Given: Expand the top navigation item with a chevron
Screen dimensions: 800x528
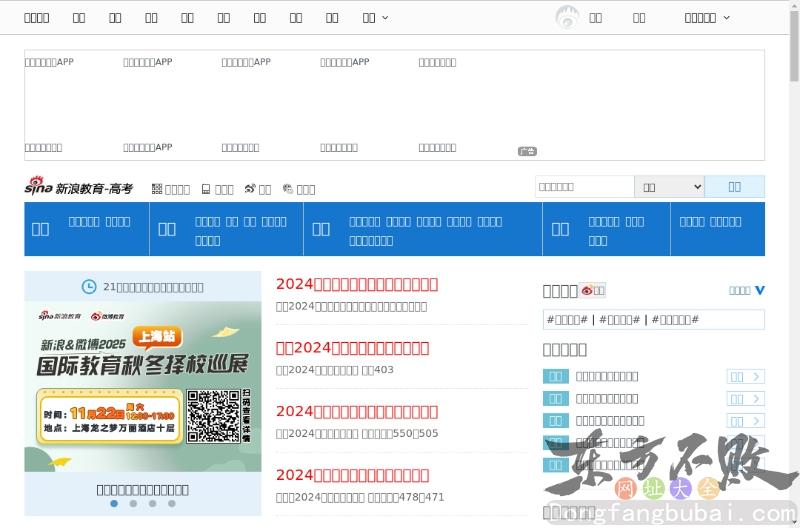Looking at the screenshot, I should point(375,17).
